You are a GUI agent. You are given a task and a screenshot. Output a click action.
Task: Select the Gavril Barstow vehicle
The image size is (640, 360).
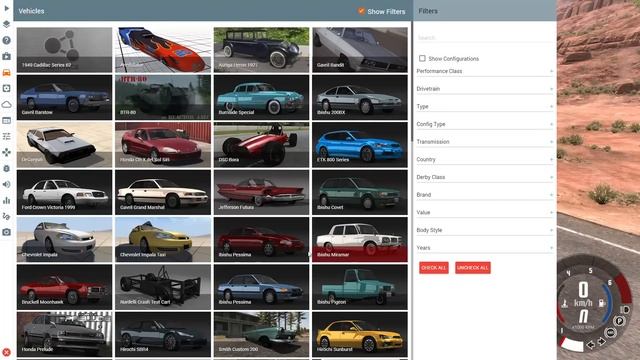(64, 97)
